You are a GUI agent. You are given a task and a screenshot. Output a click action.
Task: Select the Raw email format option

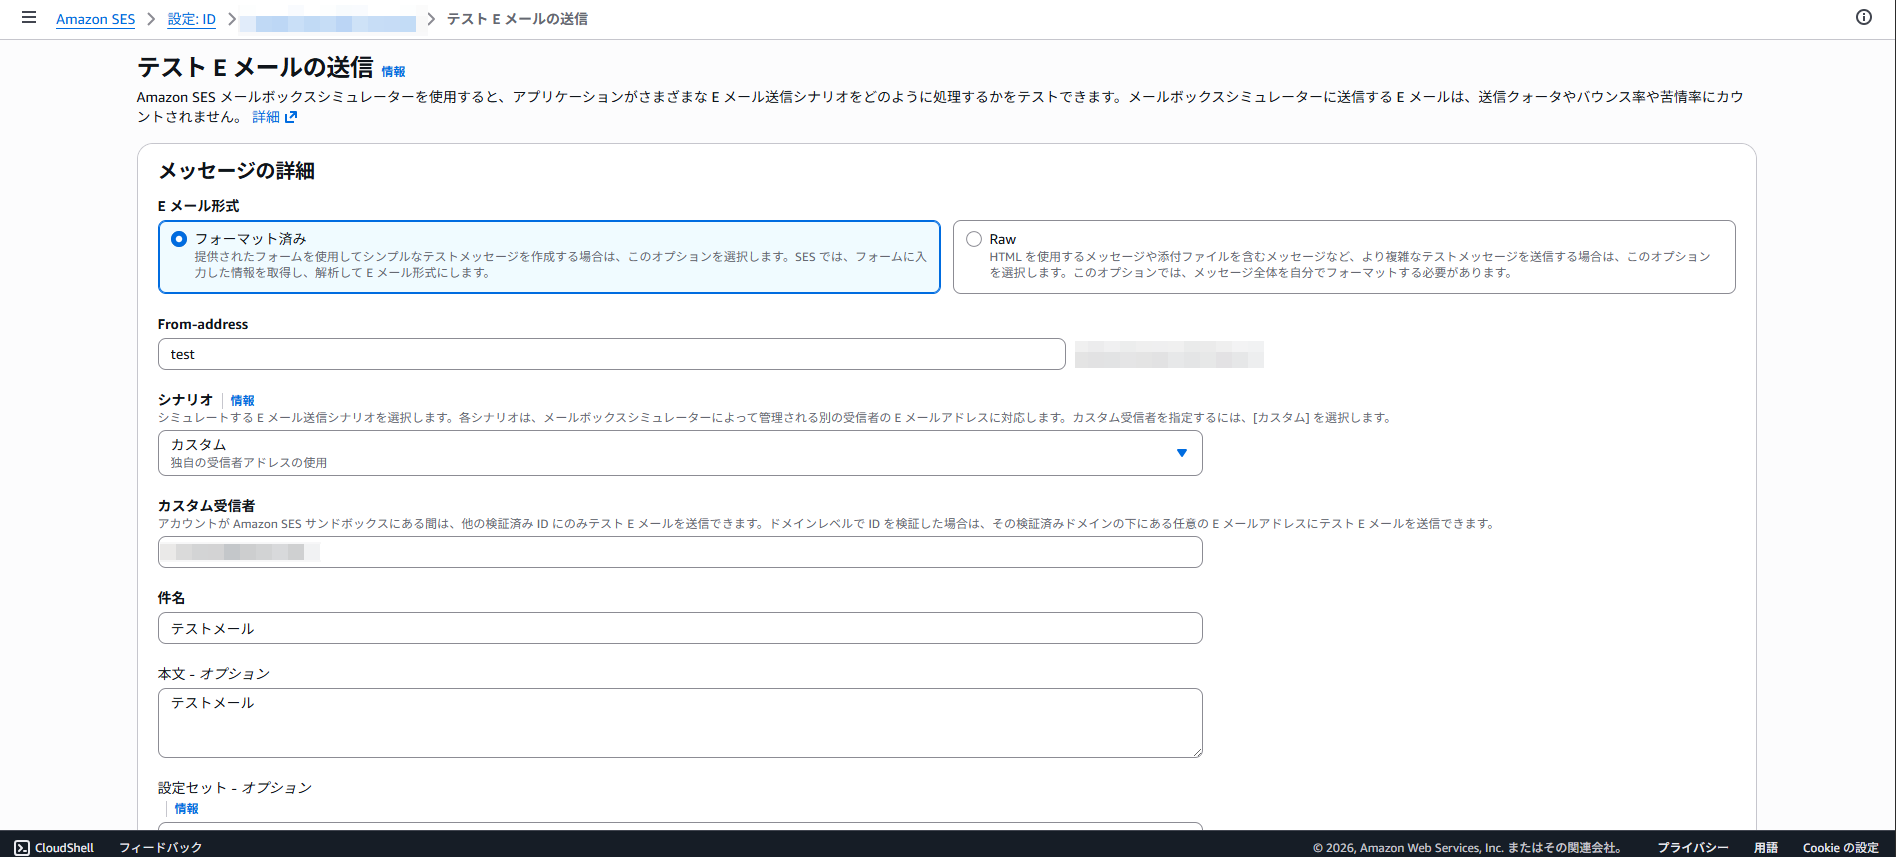[974, 239]
